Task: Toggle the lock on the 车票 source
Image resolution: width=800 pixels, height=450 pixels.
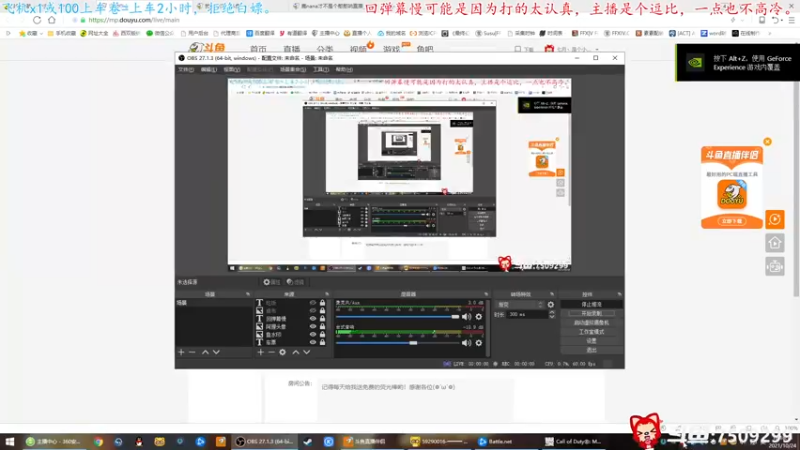Action: 322,342
